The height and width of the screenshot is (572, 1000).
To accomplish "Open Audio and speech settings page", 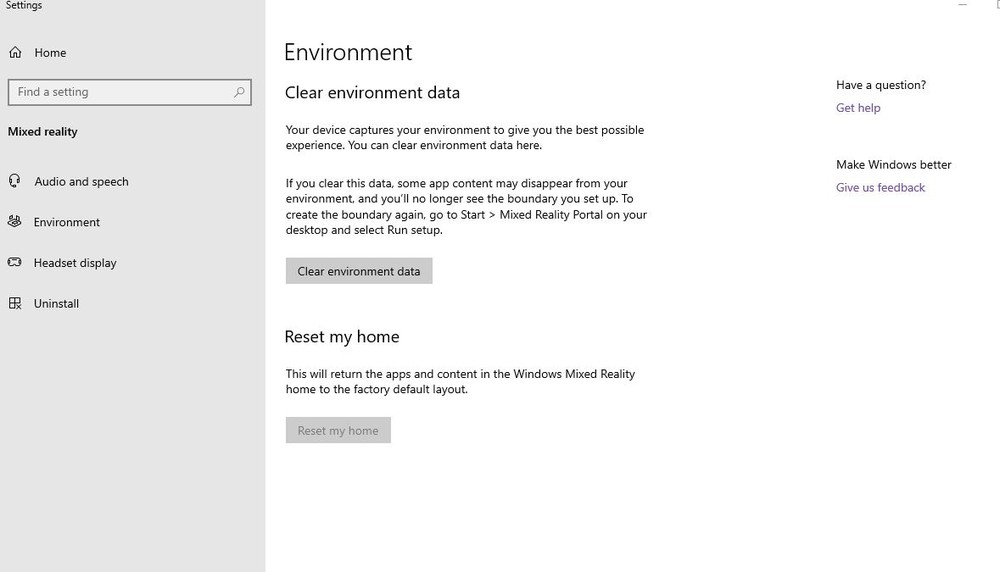I will point(81,182).
